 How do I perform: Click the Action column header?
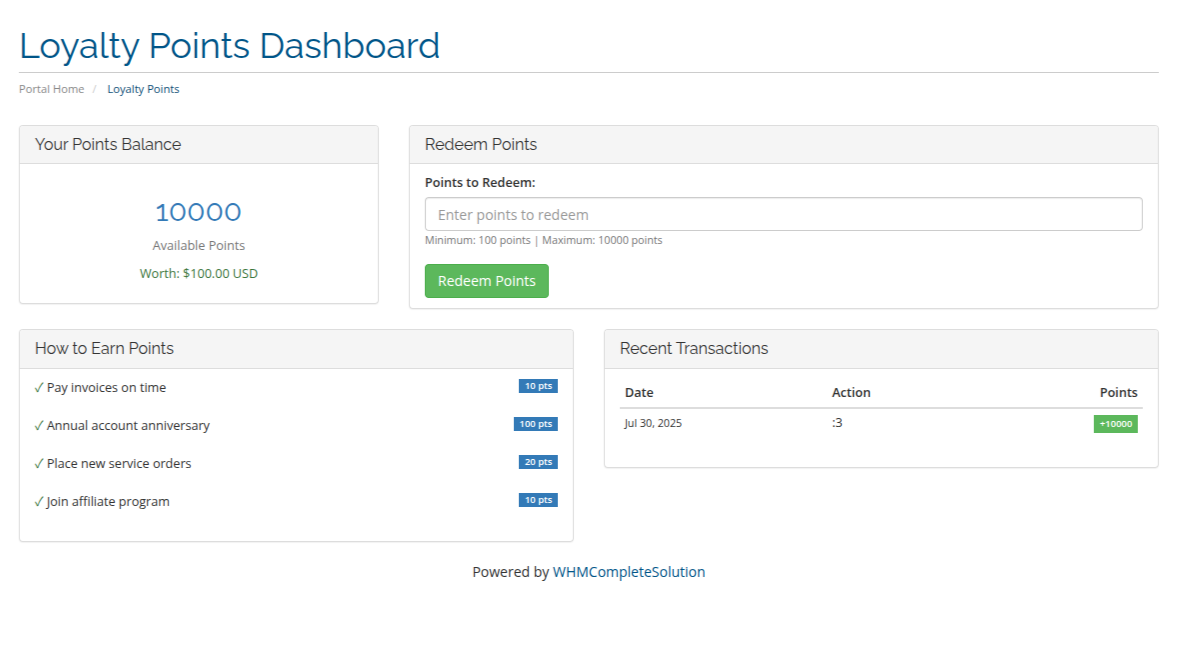click(851, 392)
